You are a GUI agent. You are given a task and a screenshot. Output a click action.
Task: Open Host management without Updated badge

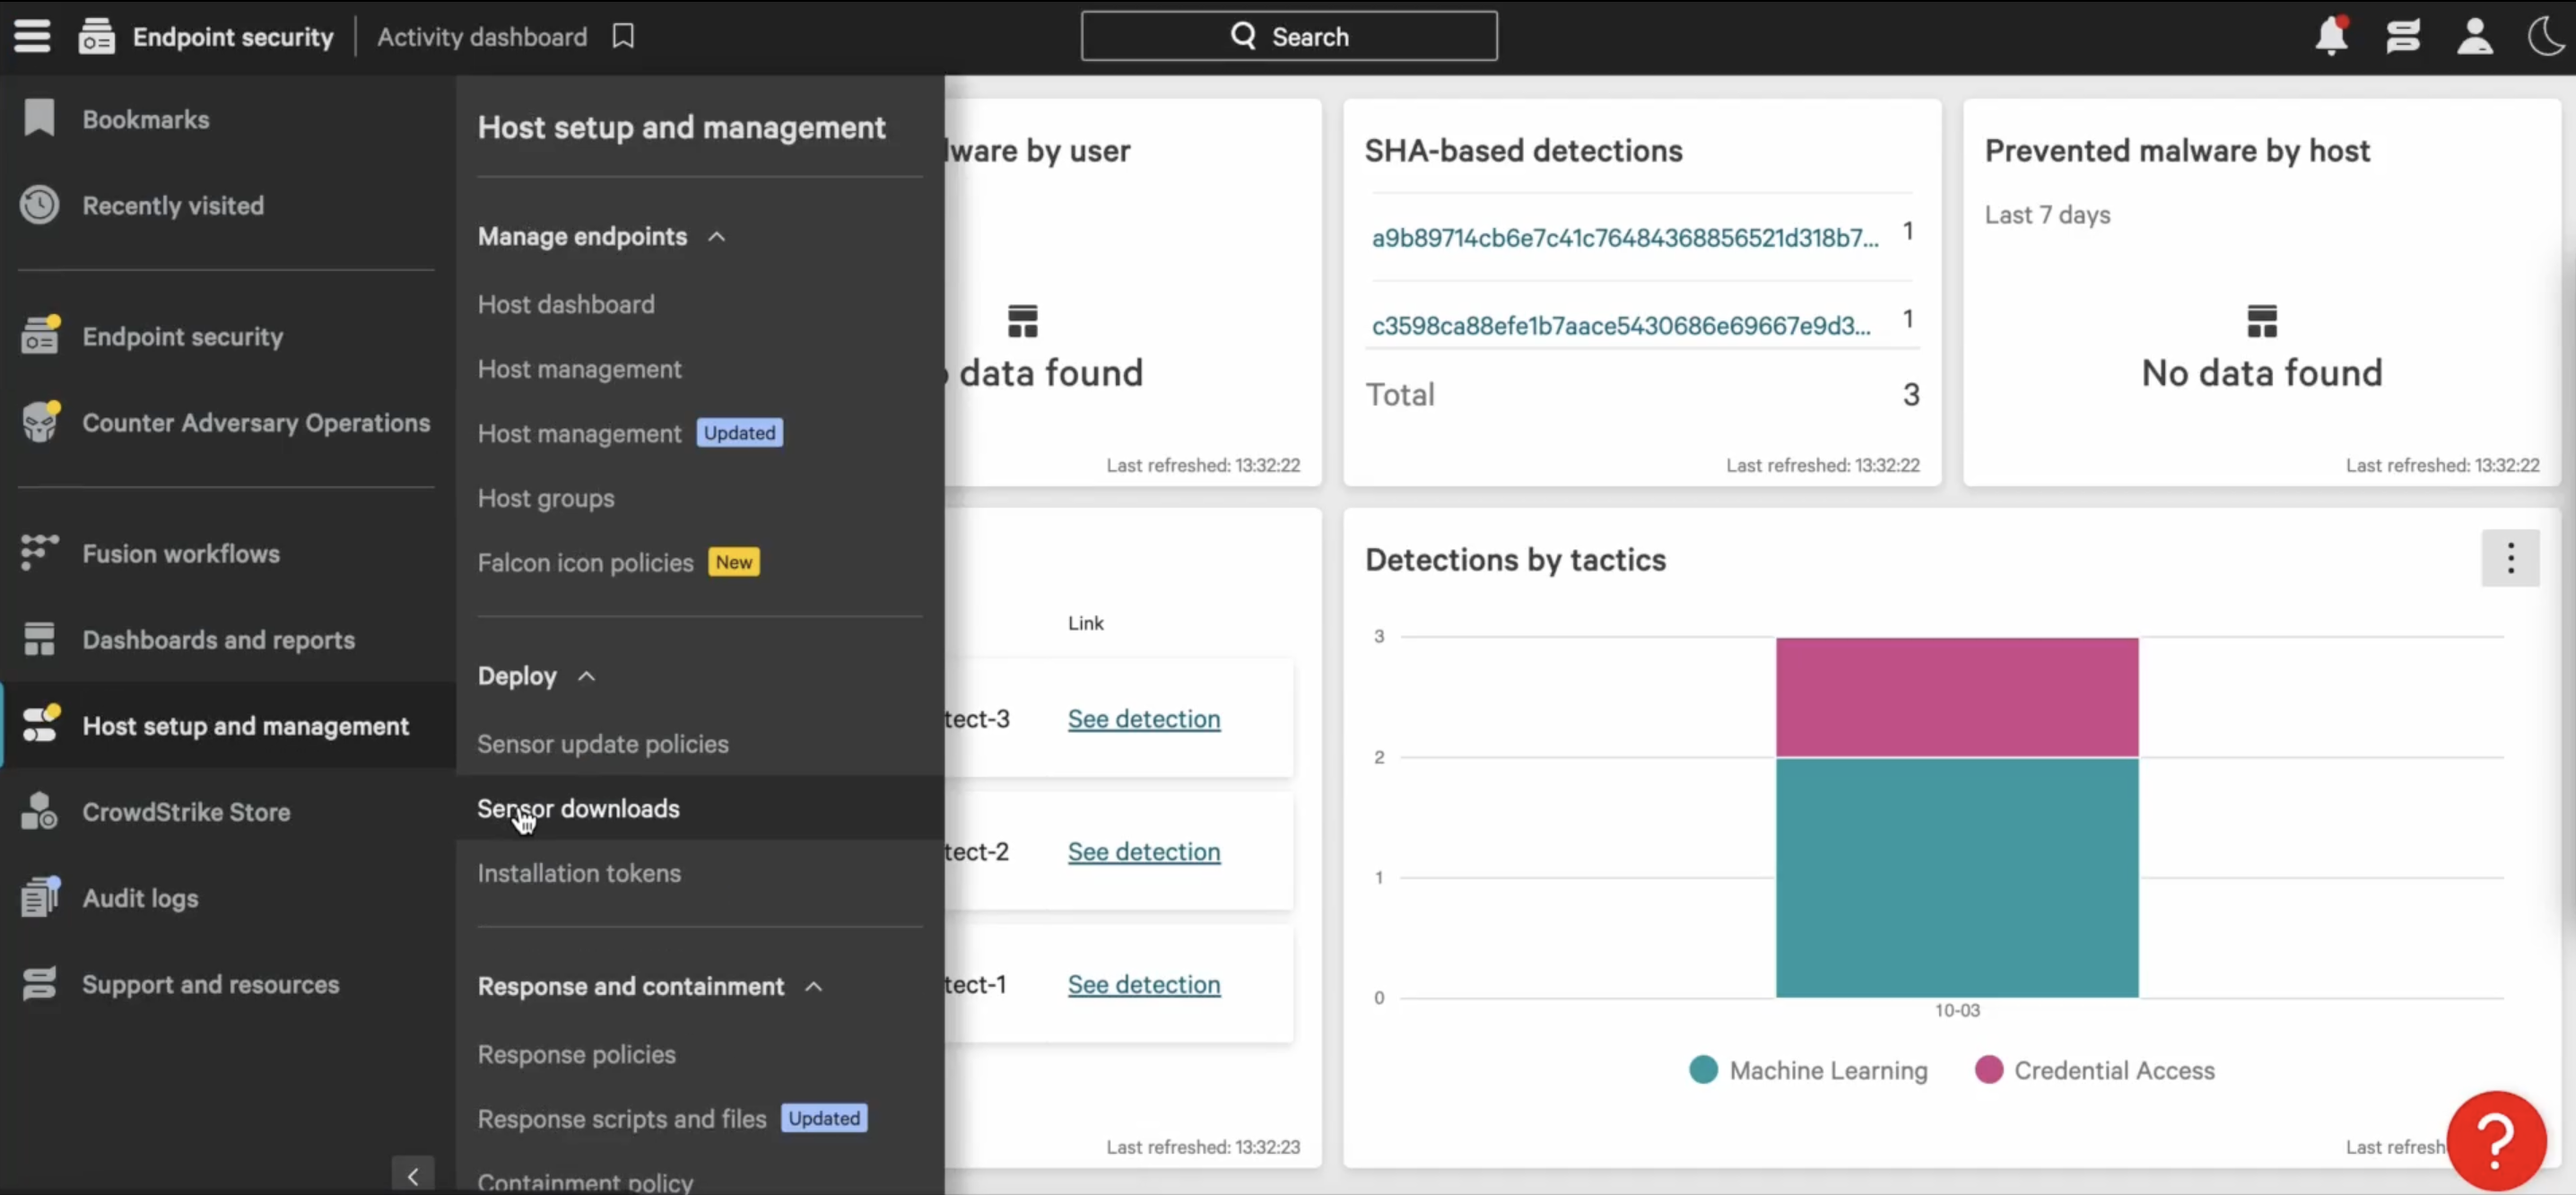click(x=579, y=369)
